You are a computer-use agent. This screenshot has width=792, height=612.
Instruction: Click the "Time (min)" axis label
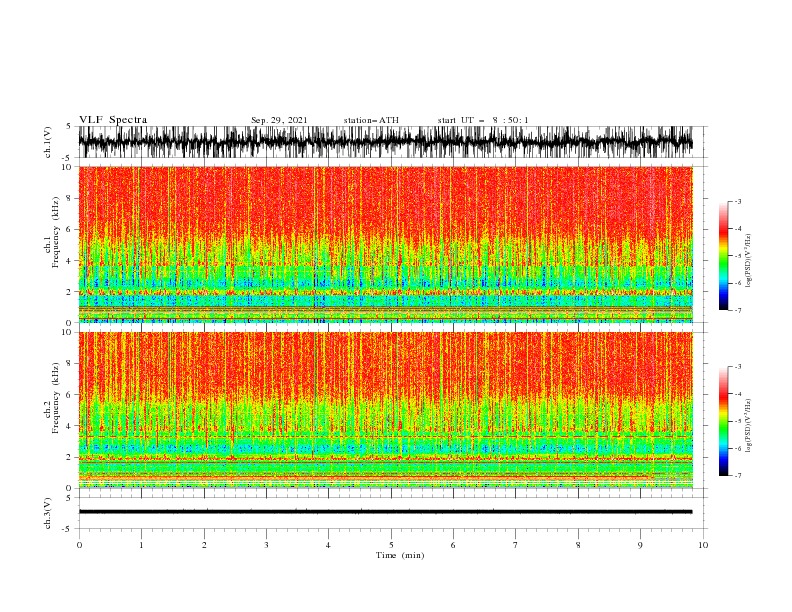click(400, 555)
